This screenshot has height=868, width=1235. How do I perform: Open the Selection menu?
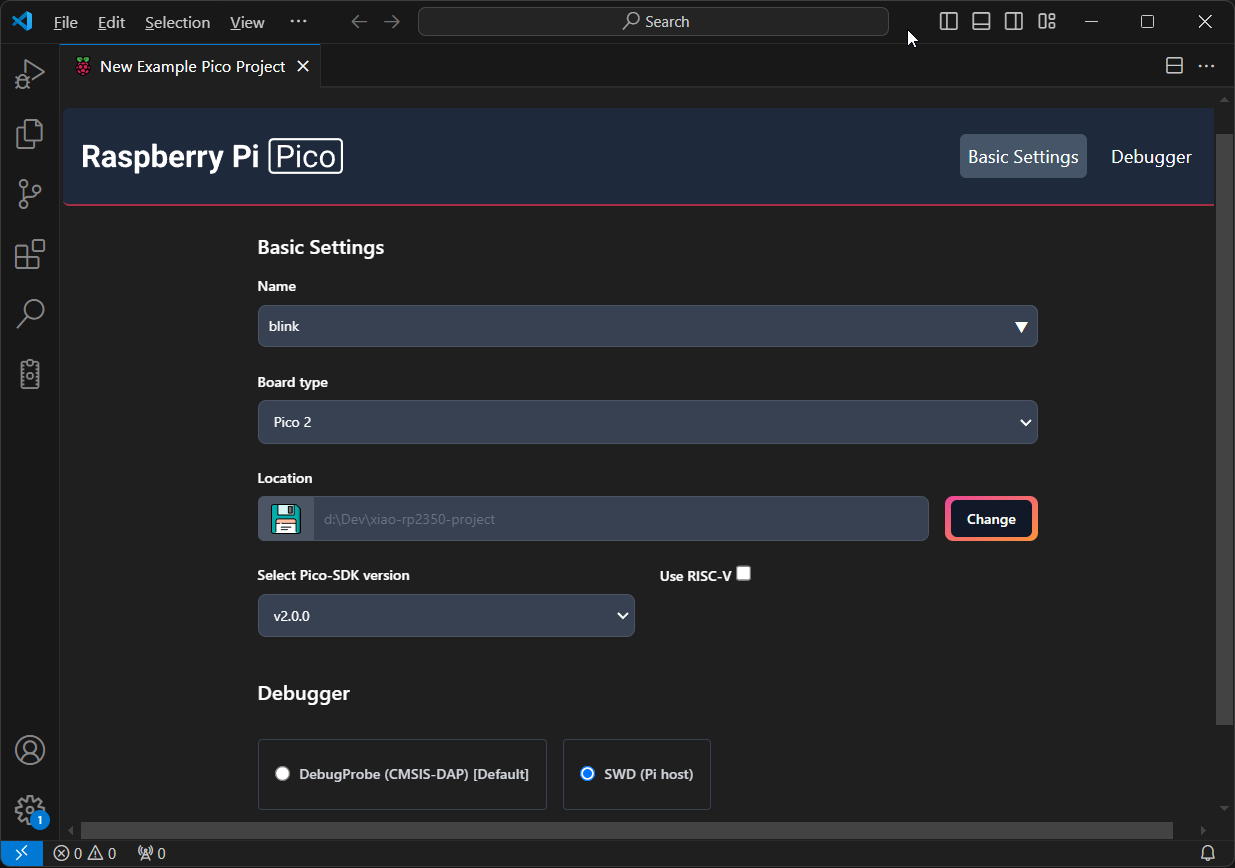click(177, 22)
